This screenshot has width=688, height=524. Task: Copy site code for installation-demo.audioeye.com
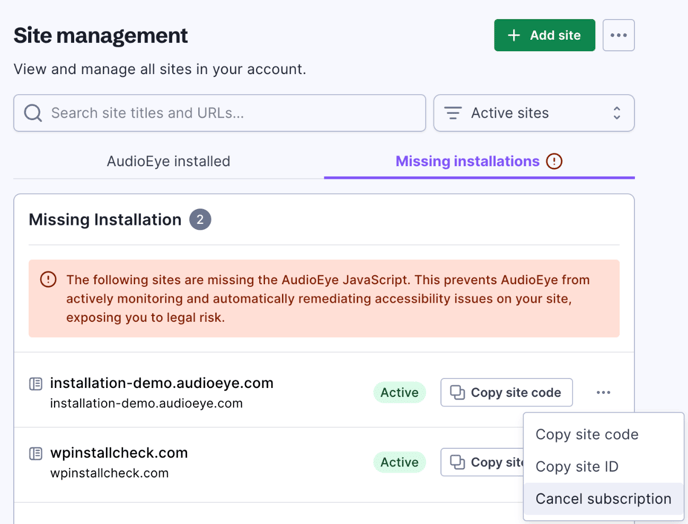[506, 392]
